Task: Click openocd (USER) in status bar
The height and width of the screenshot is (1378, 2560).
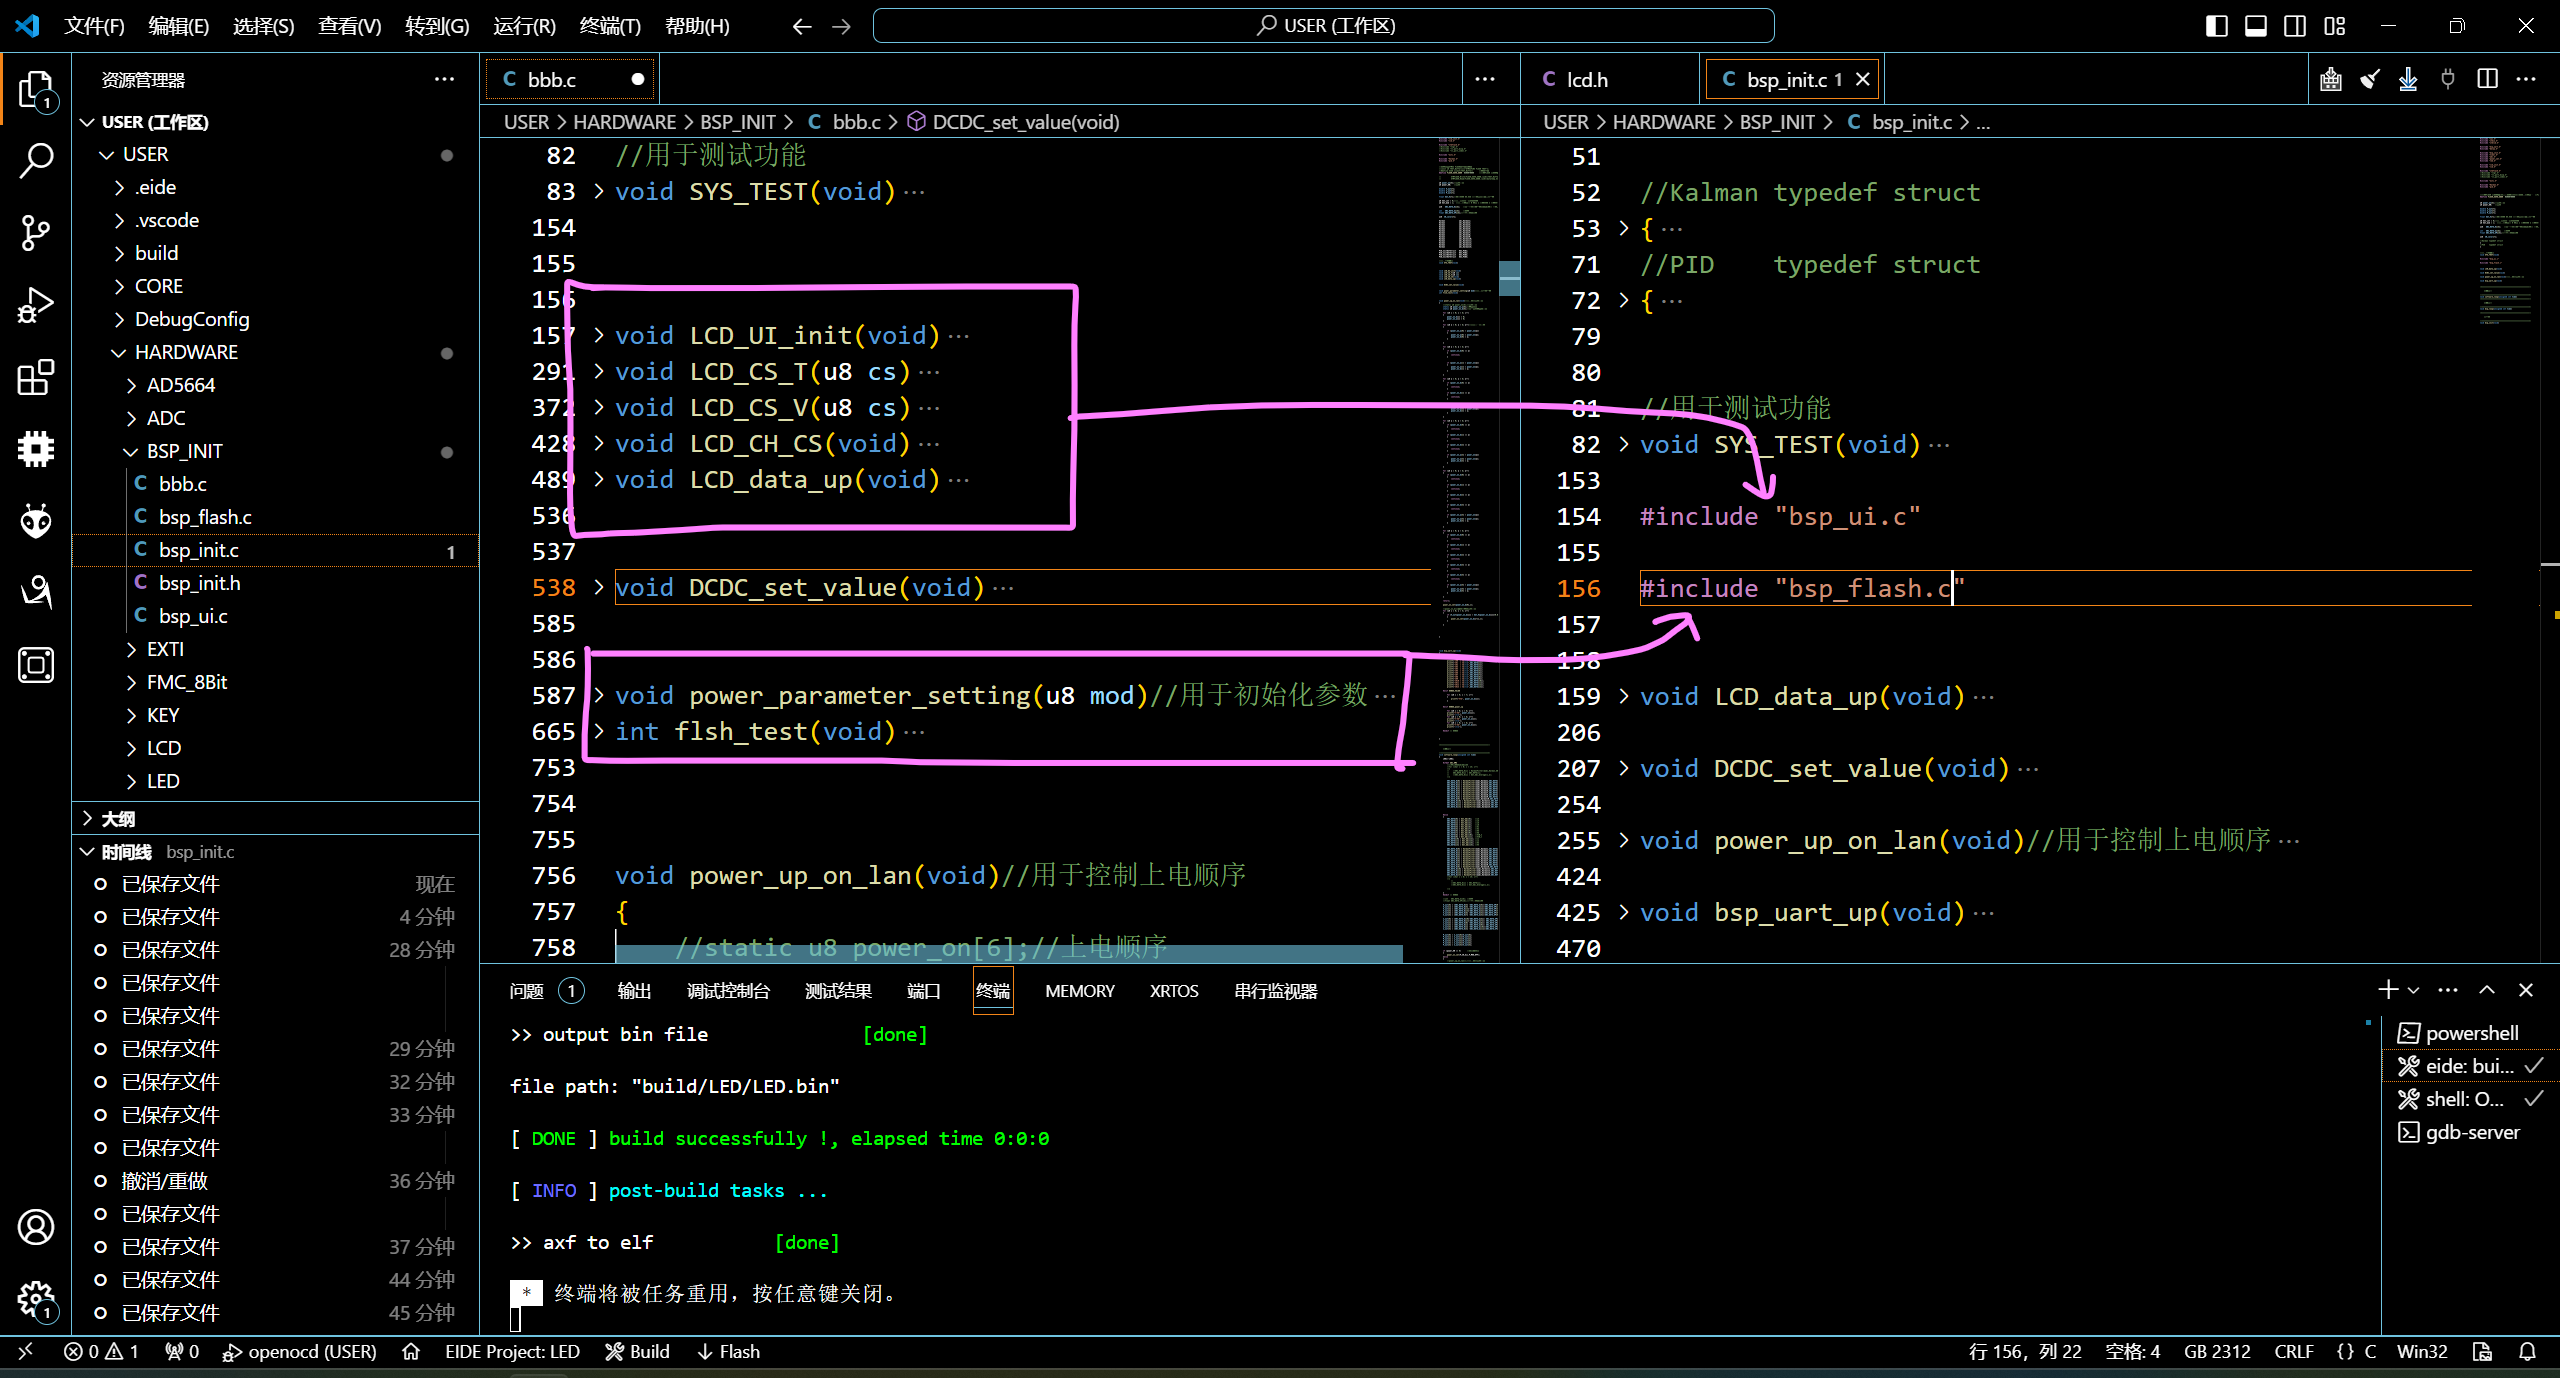Action: tap(299, 1352)
